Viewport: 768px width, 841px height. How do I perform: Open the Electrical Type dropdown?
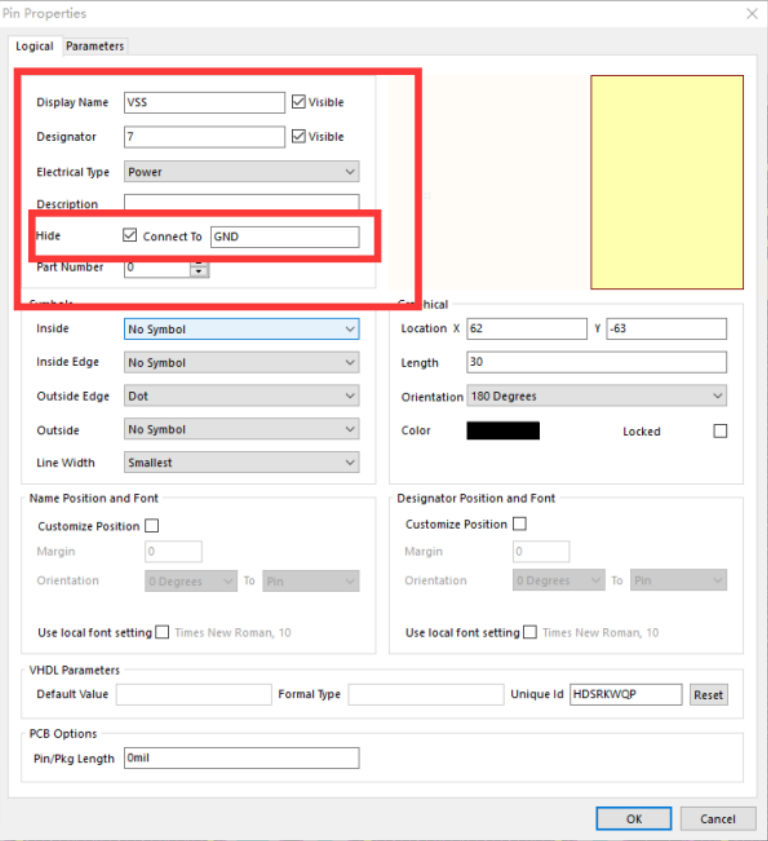click(241, 172)
